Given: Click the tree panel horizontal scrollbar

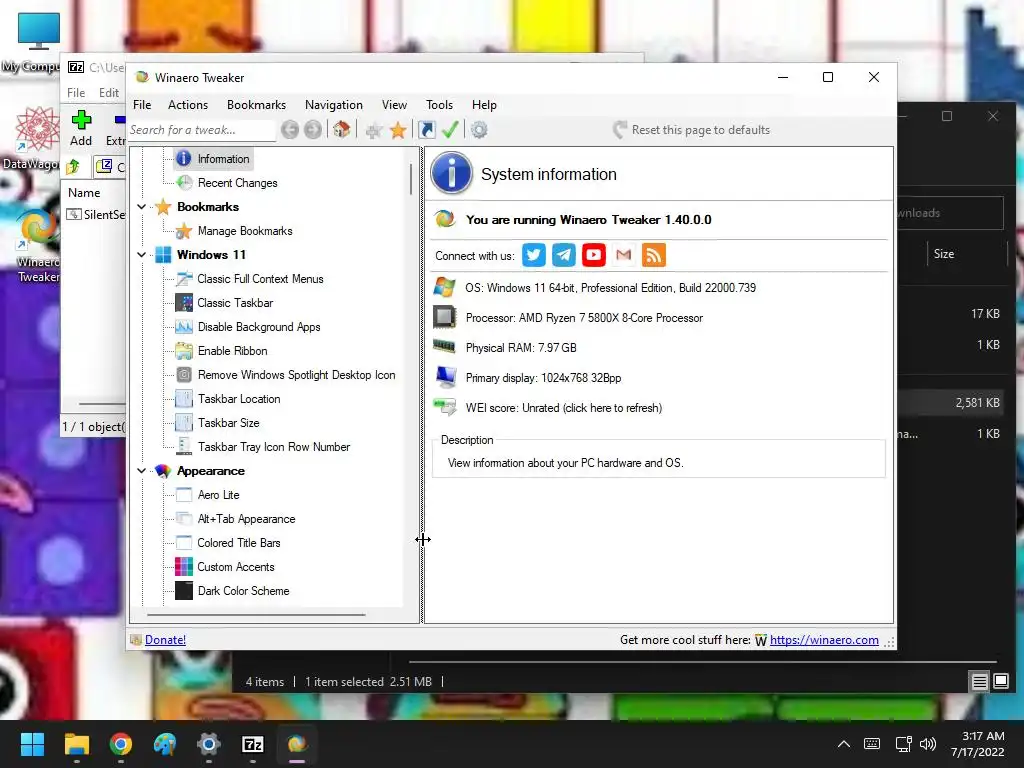Looking at the screenshot, I should coord(256,615).
